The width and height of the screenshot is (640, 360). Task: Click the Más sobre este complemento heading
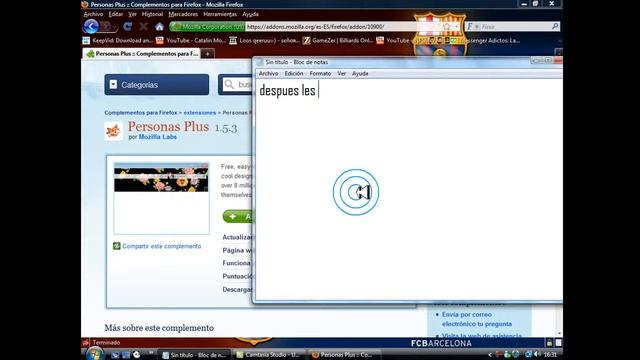point(159,328)
